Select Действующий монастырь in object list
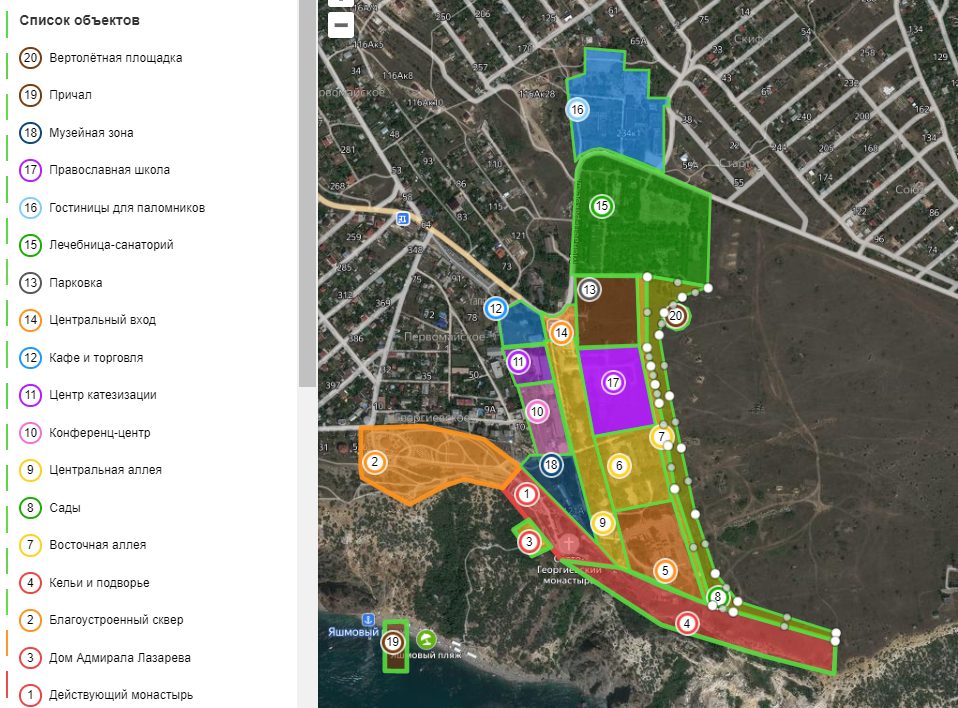 pyautogui.click(x=120, y=695)
